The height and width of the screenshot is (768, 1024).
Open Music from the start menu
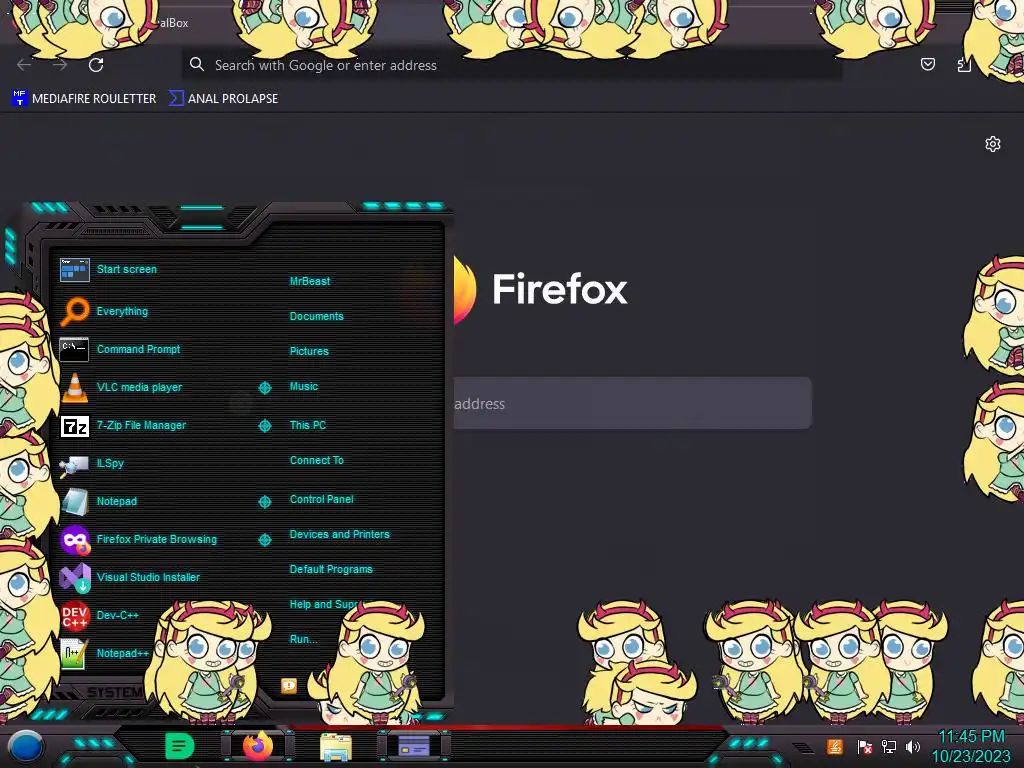coord(304,386)
